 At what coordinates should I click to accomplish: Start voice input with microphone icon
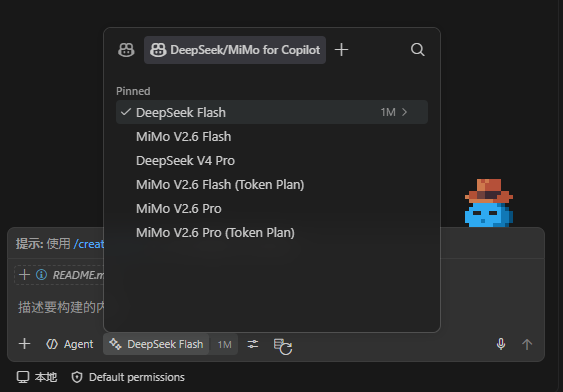pyautogui.click(x=501, y=344)
